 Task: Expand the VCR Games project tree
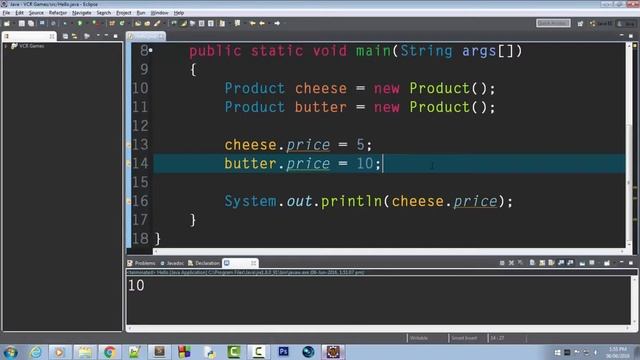[x=6, y=46]
